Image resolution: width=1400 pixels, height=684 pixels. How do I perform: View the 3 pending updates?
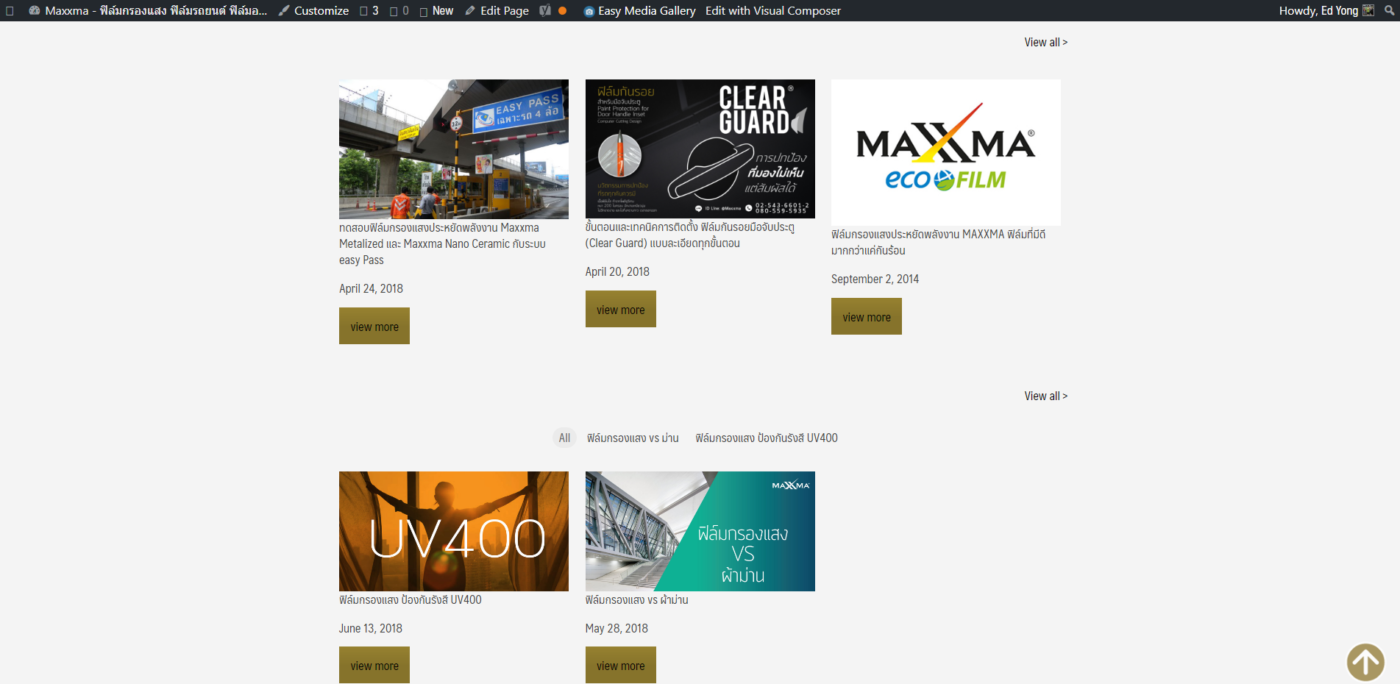pos(369,11)
